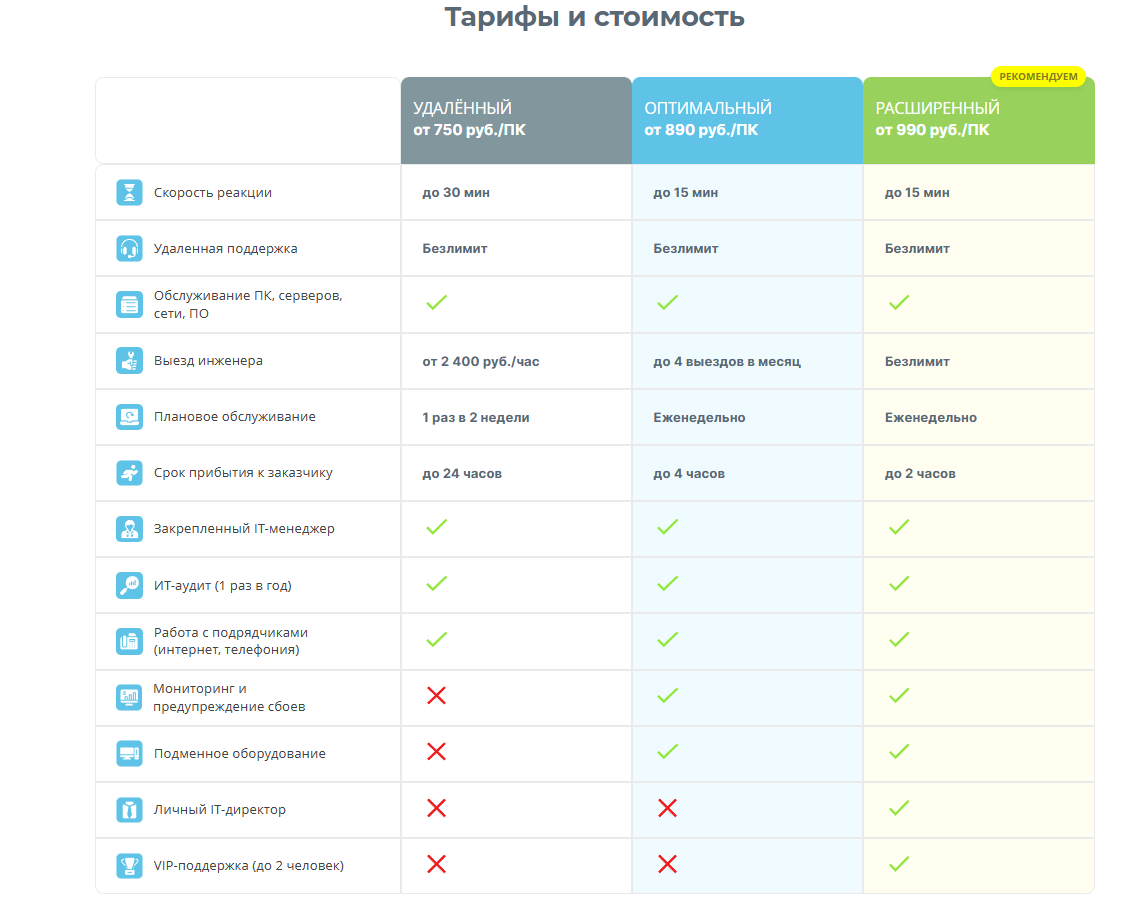Click the red cross for Личный IT-директор in Оптимальный
Viewport: 1139px width, 897px height.
[667, 807]
